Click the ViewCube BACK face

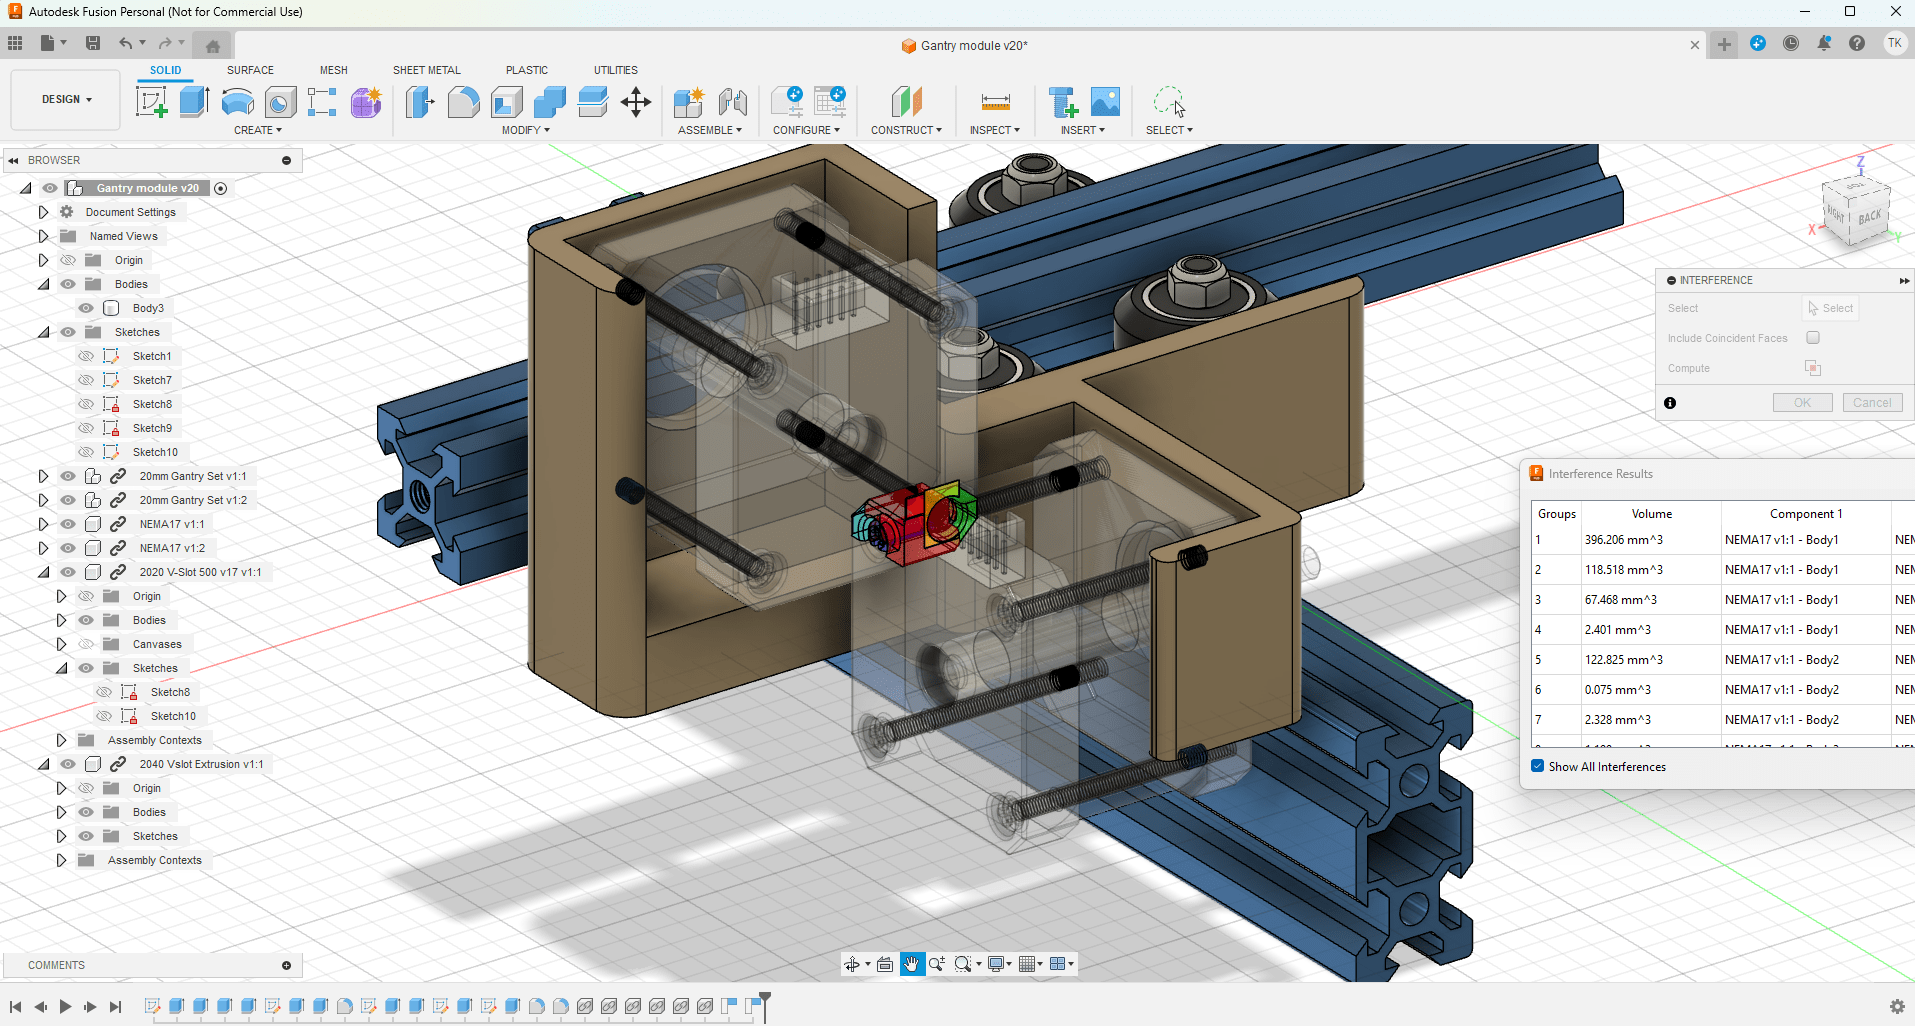[1868, 218]
